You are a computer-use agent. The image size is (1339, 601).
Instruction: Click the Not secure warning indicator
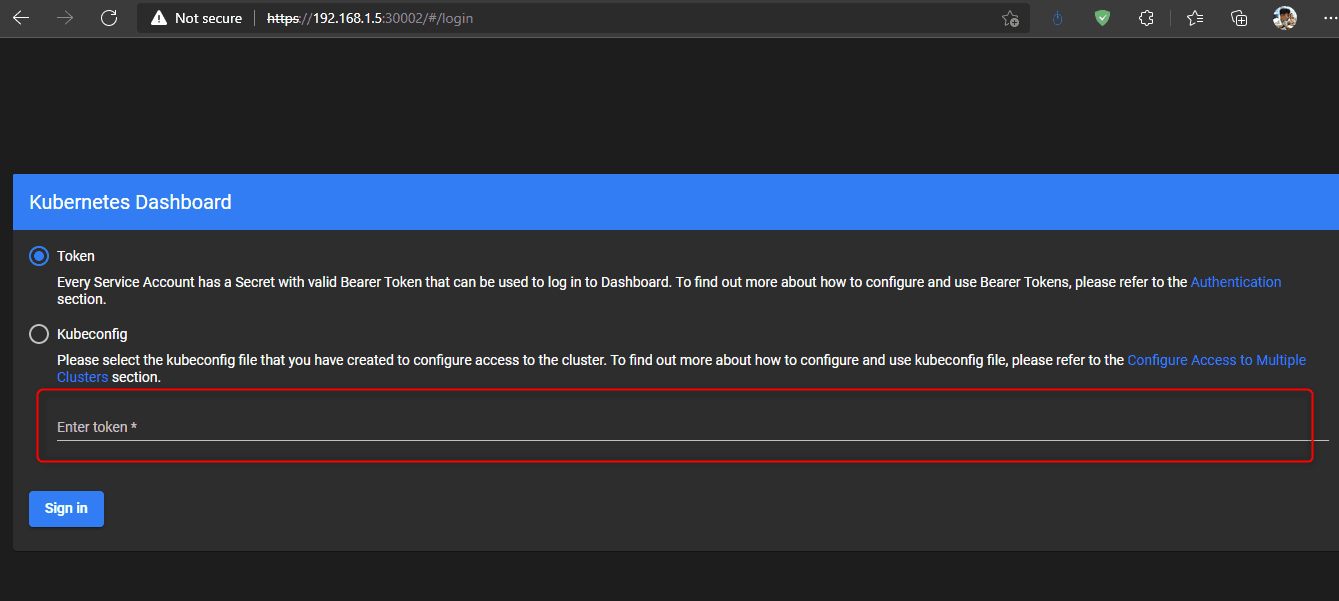coord(196,18)
